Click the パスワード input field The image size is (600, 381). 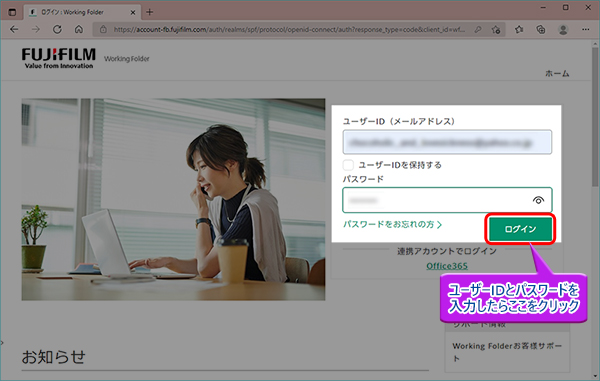[447, 200]
